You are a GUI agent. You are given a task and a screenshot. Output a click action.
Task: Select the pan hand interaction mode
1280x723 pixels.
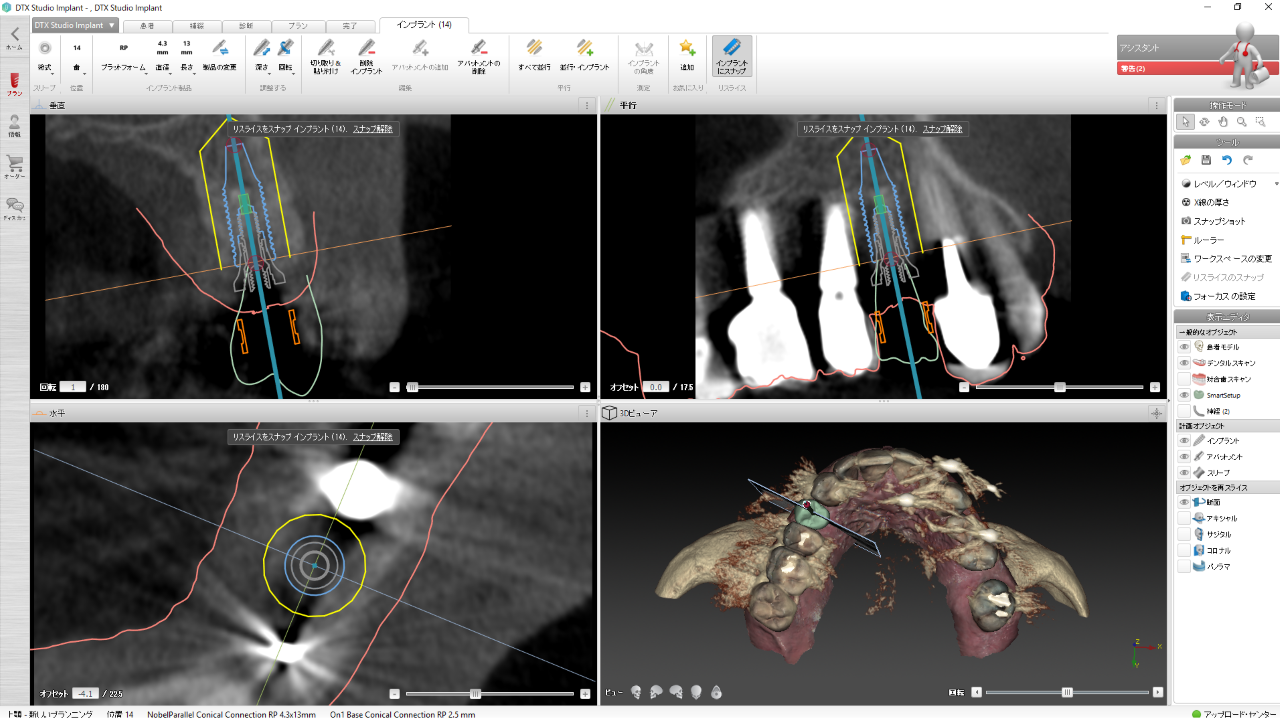coord(1222,122)
